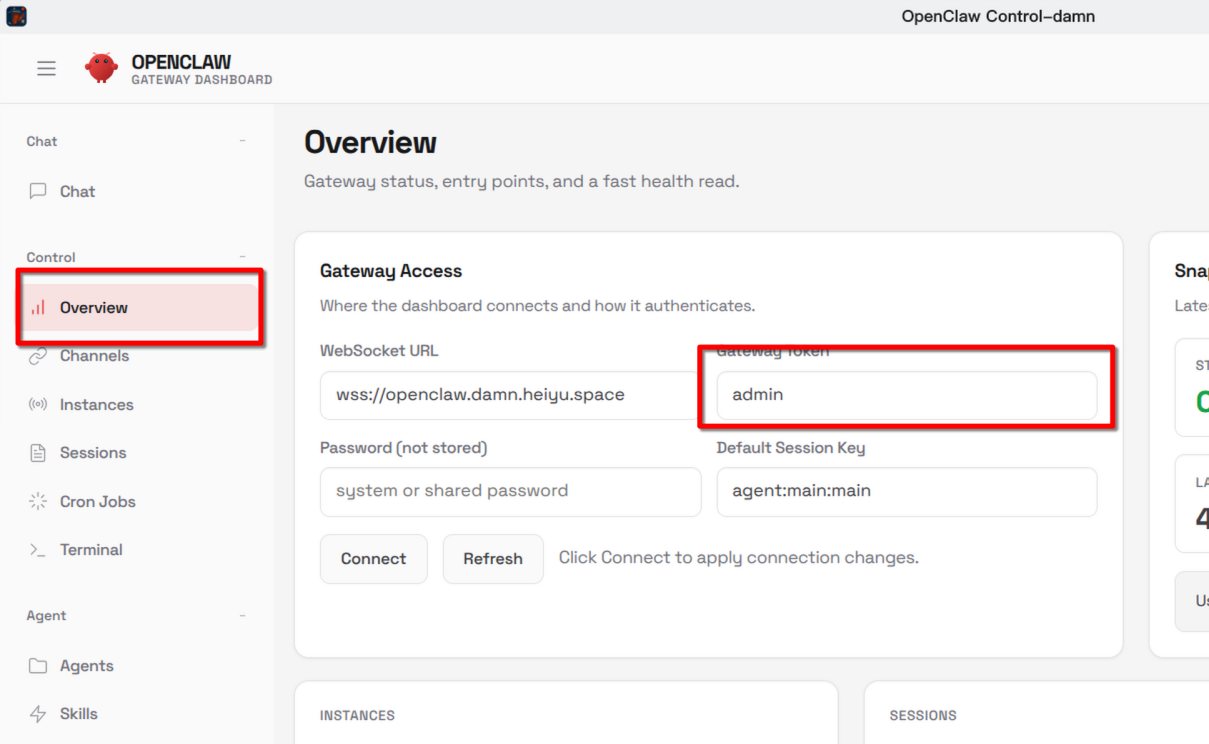Viewport: 1209px width, 744px height.
Task: Collapse the Control sidebar section
Action: coord(242,257)
